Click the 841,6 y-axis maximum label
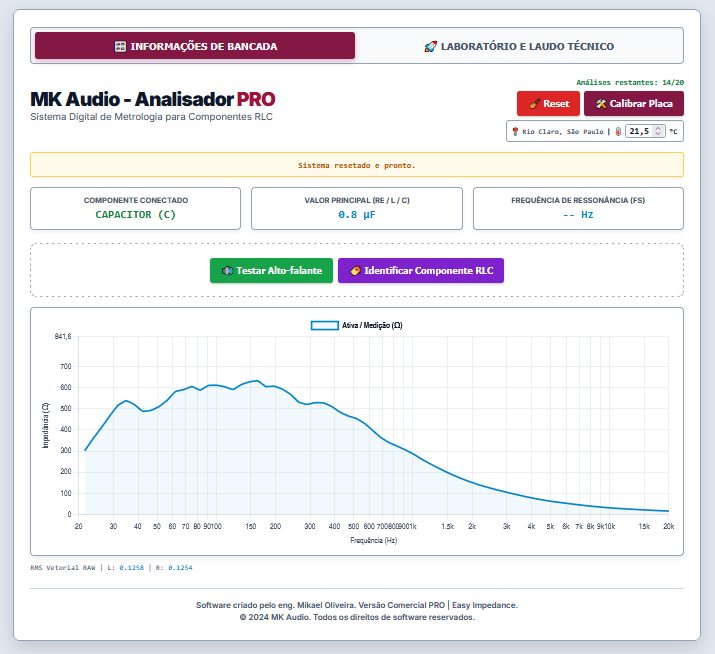 pyautogui.click(x=63, y=337)
